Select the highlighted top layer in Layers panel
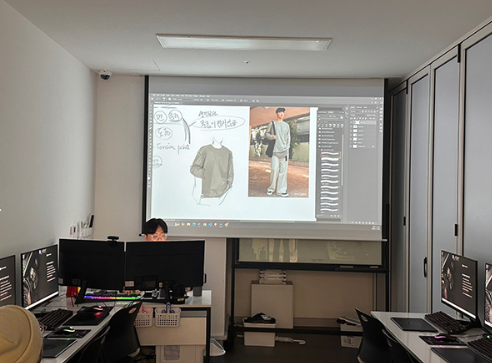The width and height of the screenshot is (492, 363). pyautogui.click(x=365, y=122)
